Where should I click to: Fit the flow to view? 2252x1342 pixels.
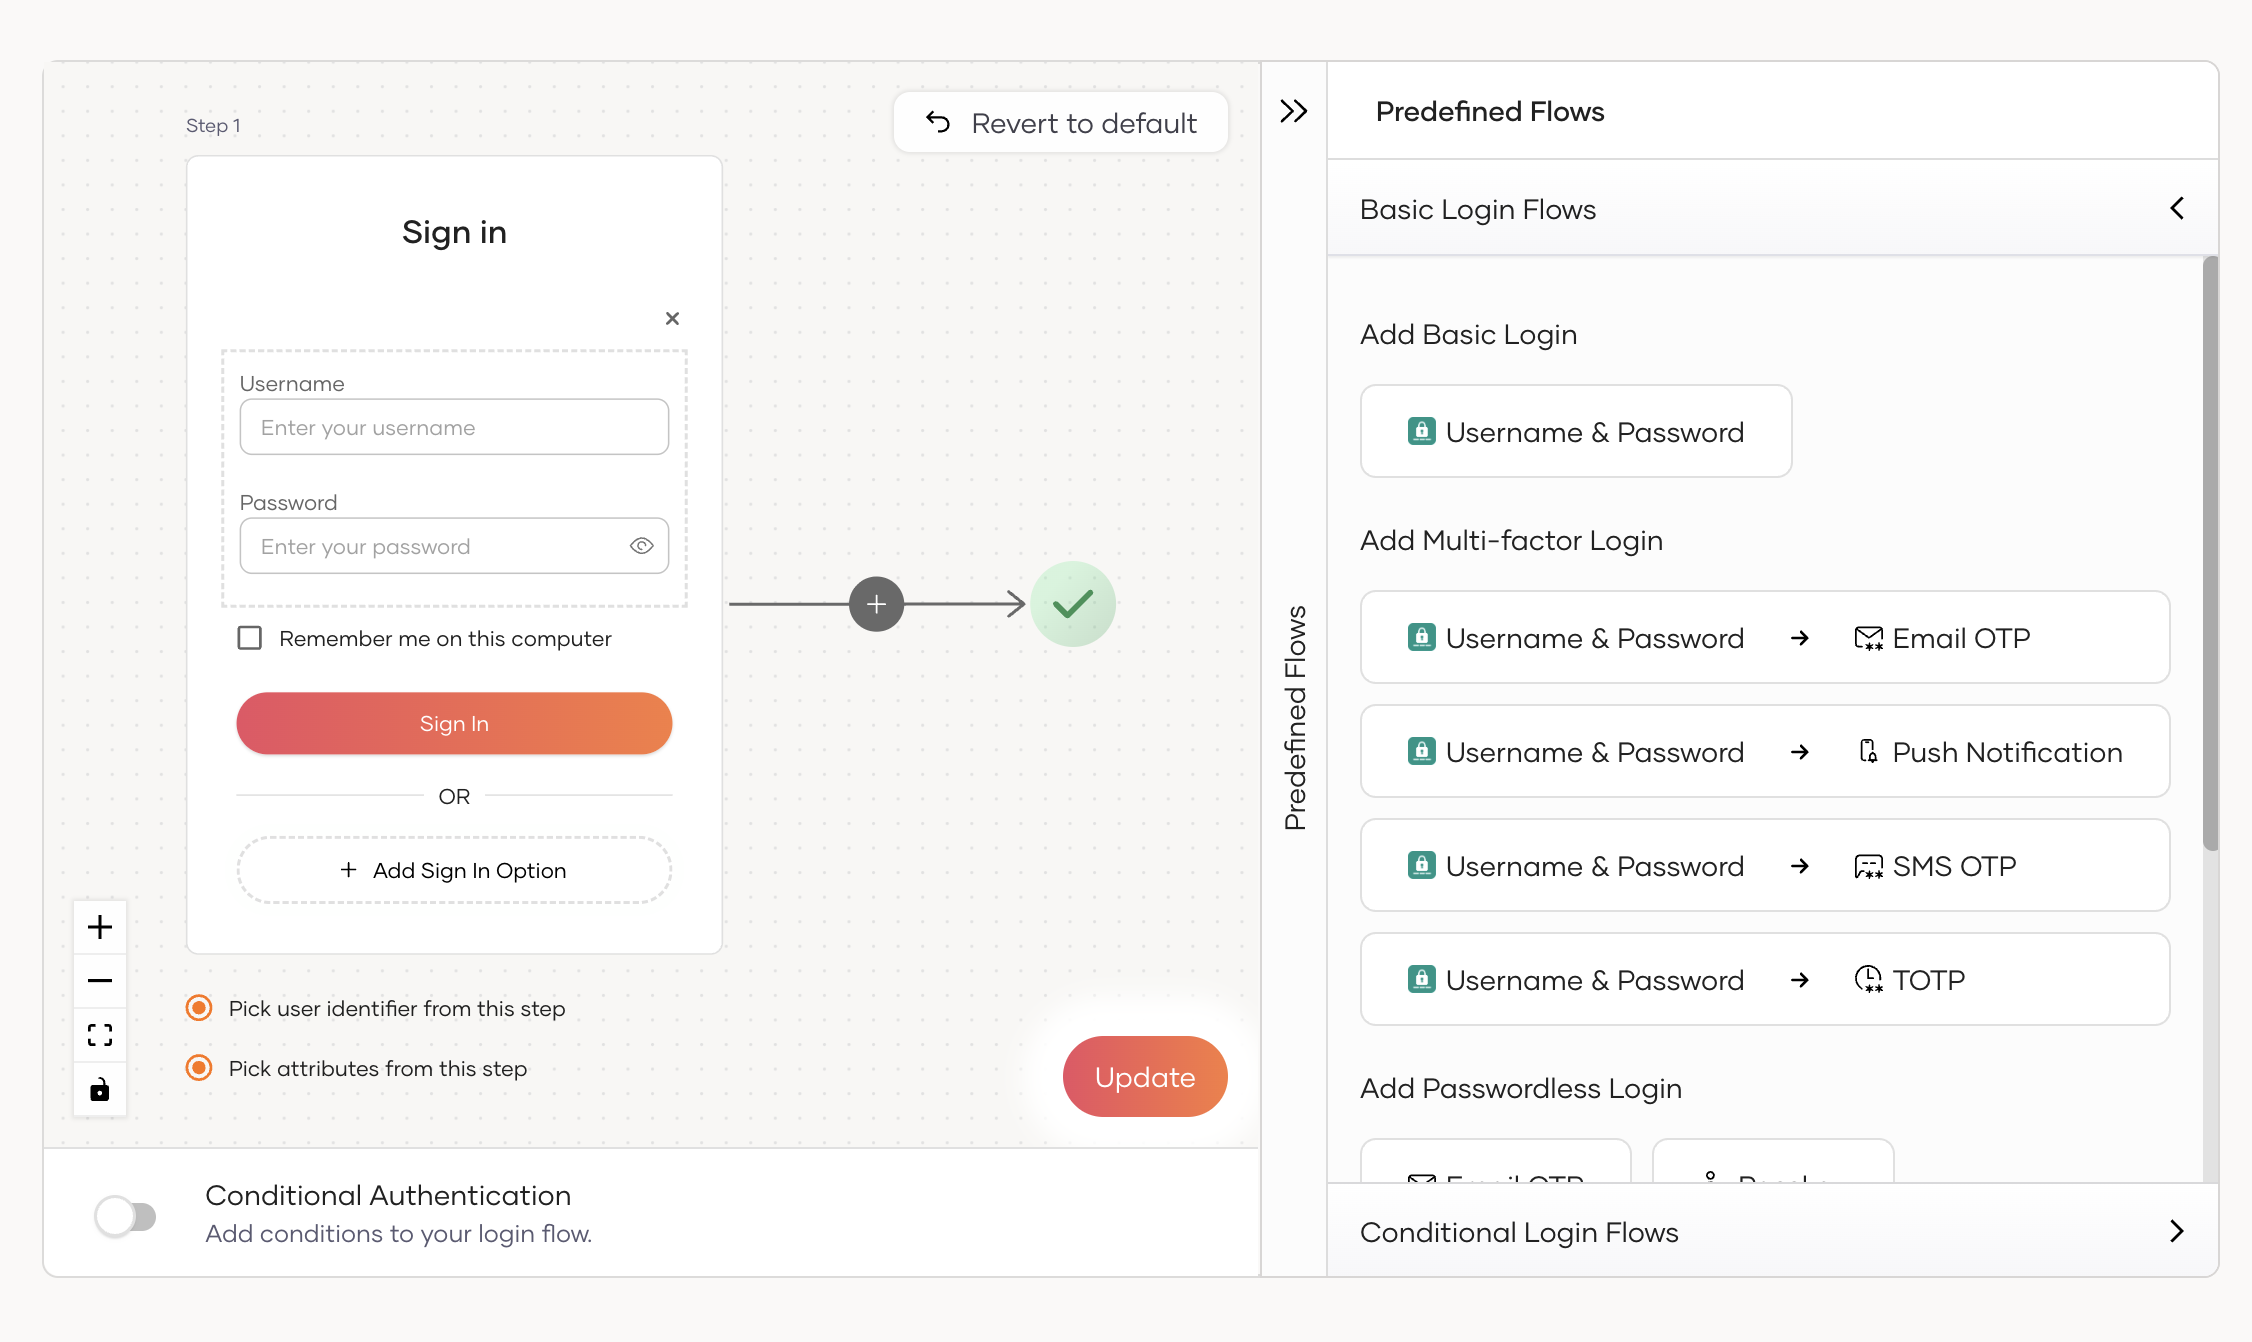click(100, 1035)
